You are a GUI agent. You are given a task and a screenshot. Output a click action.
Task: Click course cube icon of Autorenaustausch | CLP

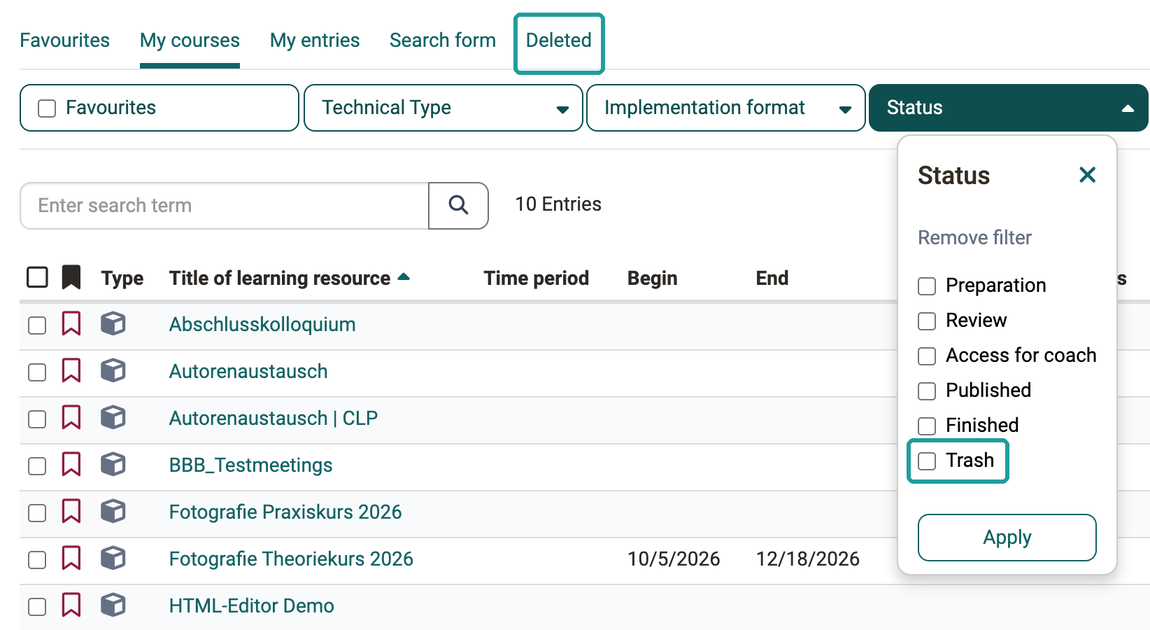(113, 417)
